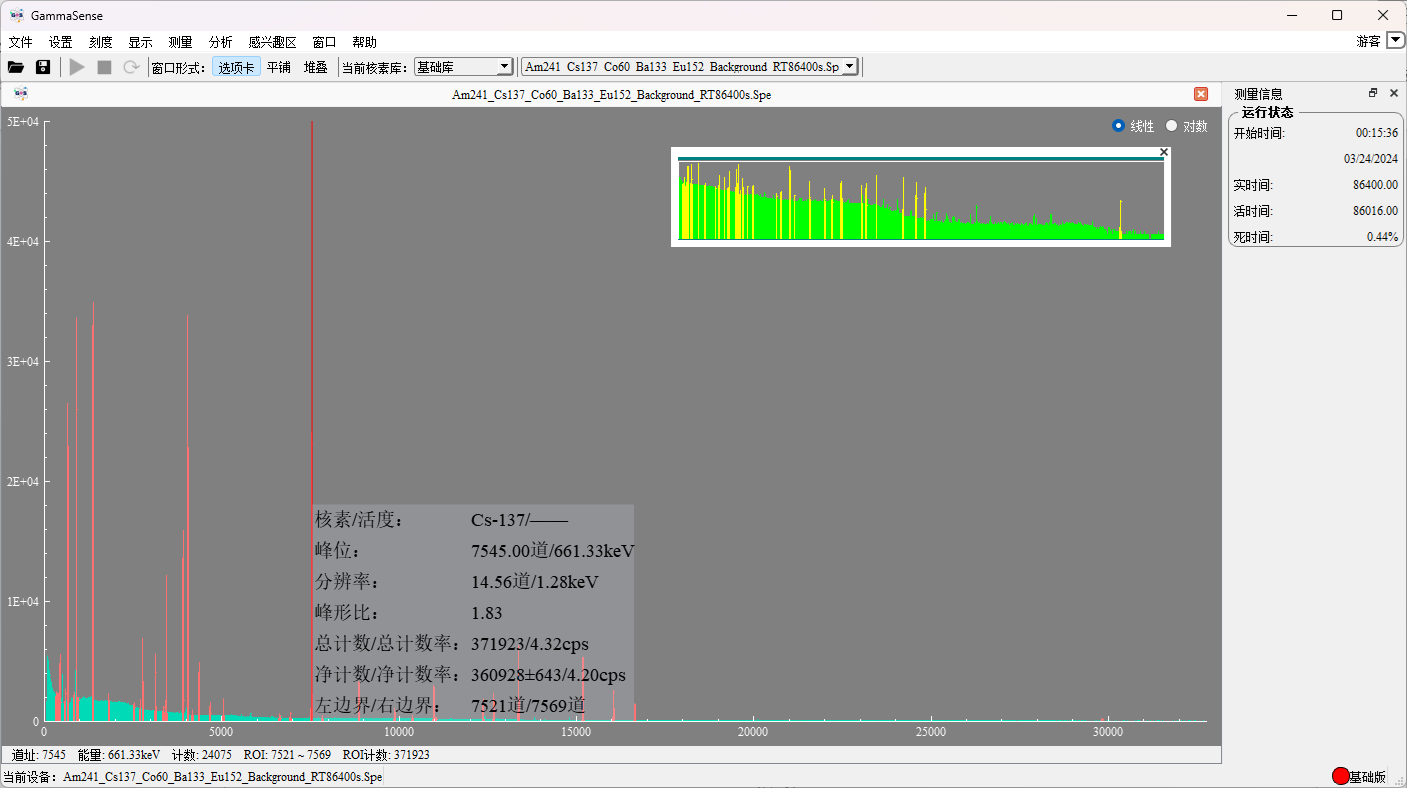Viewport: 1407px width, 788px height.
Task: Select the 线性 linear scale radio button
Action: coord(1119,126)
